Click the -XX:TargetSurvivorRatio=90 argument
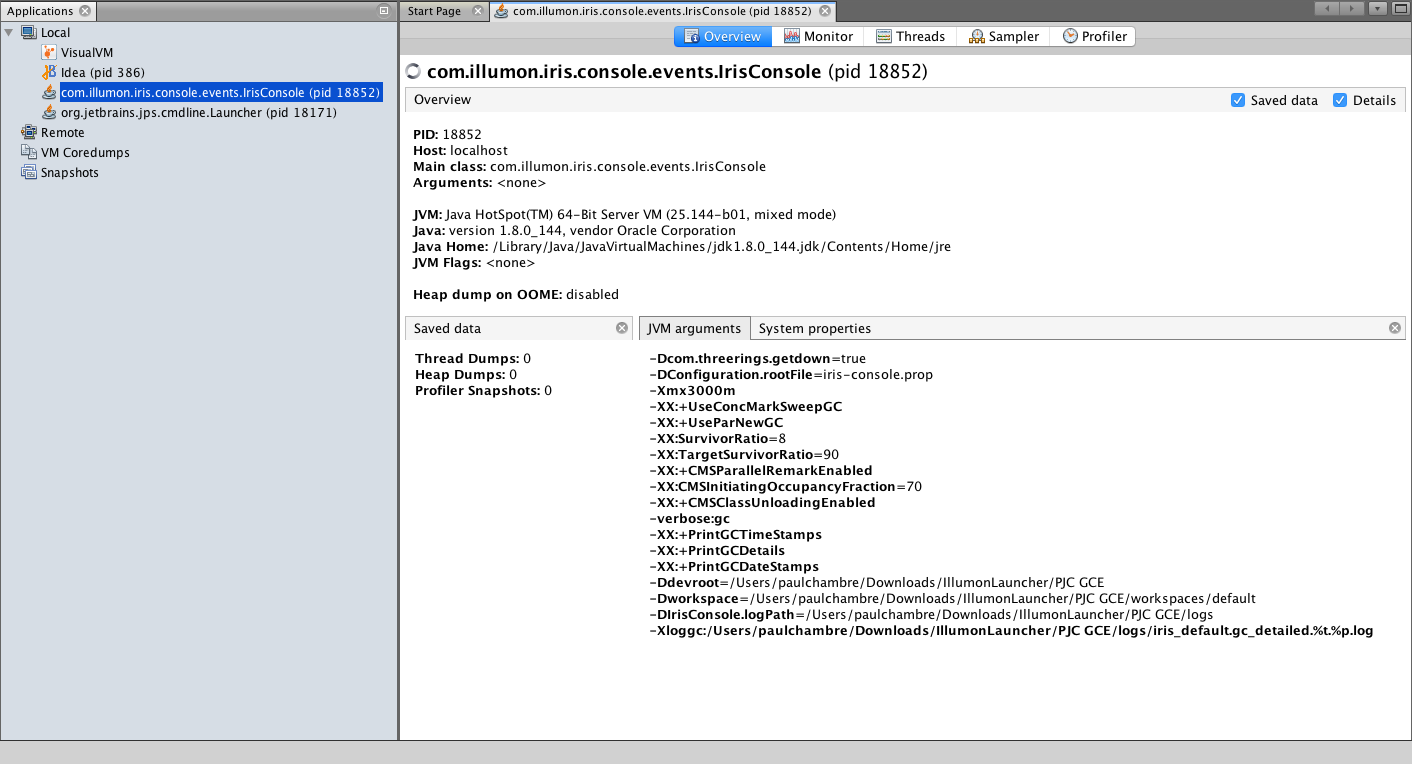 click(744, 454)
